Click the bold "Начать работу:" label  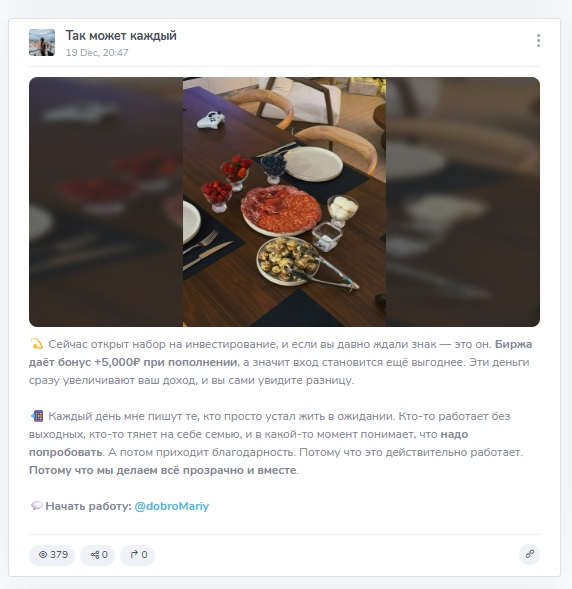pyautogui.click(x=88, y=506)
